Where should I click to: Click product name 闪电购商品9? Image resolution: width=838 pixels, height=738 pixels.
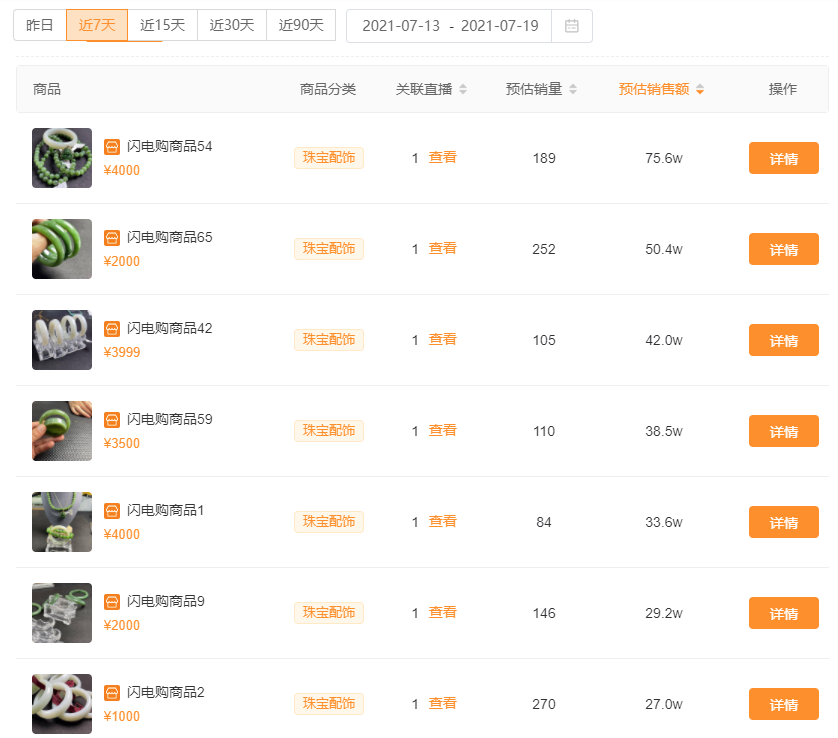click(x=166, y=602)
